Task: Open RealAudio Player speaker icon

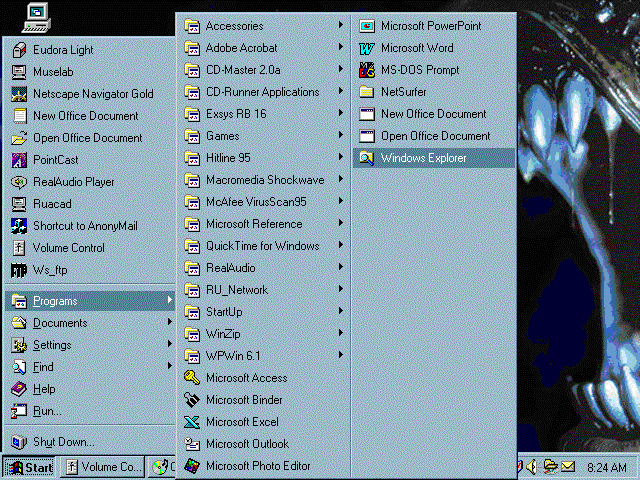Action: tap(19, 182)
